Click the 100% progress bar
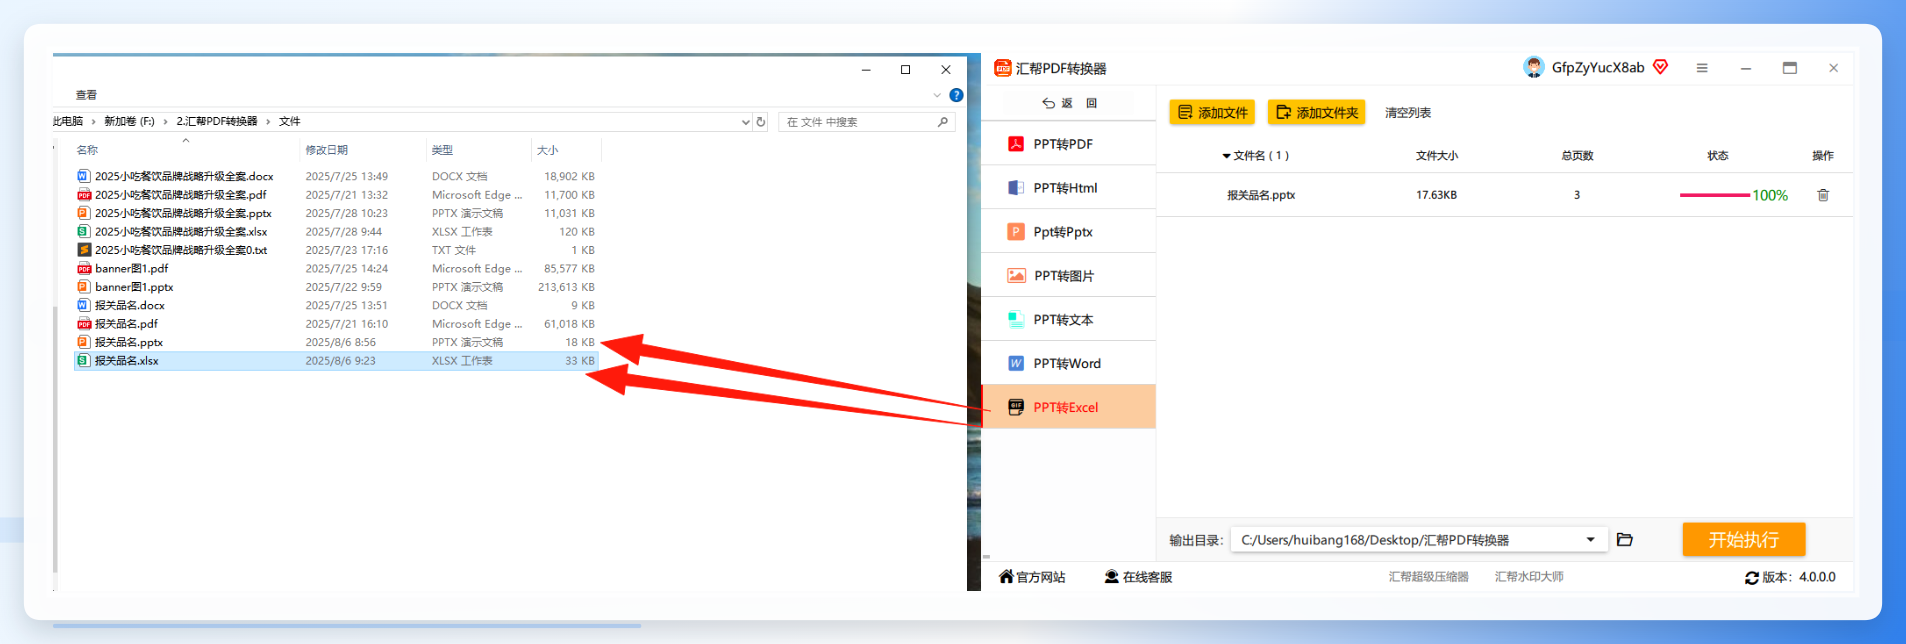The image size is (1906, 644). click(x=1715, y=195)
